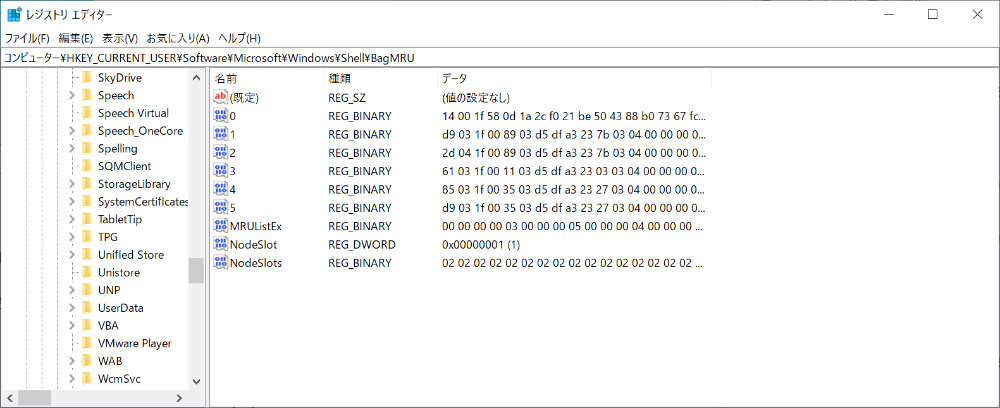Expand the UserData tree node

click(72, 308)
